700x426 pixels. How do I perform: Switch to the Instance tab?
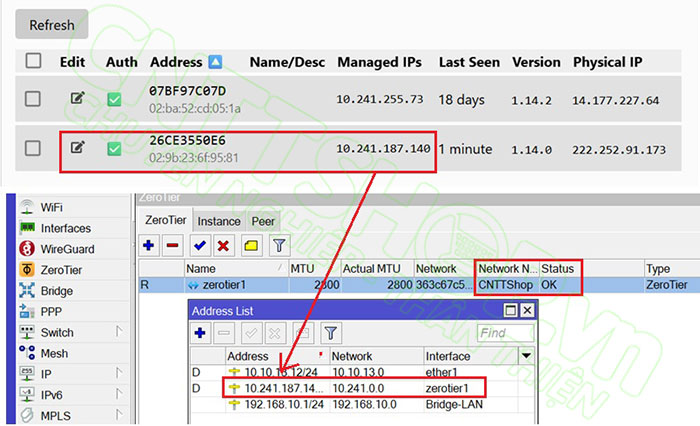click(x=219, y=221)
